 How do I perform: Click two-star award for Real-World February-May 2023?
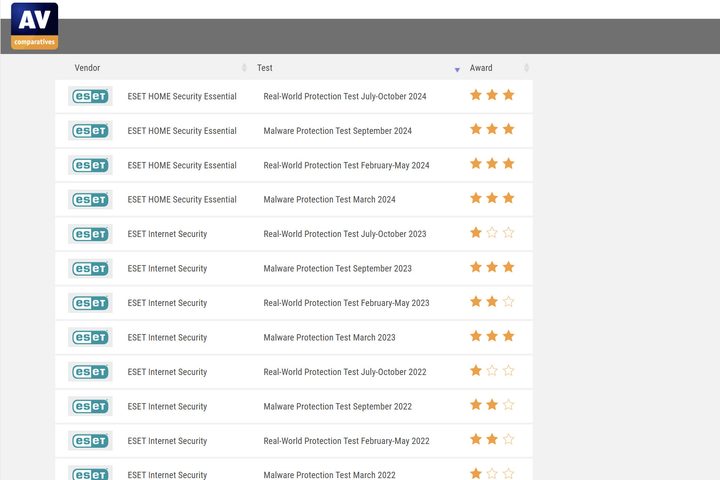pyautogui.click(x=492, y=302)
